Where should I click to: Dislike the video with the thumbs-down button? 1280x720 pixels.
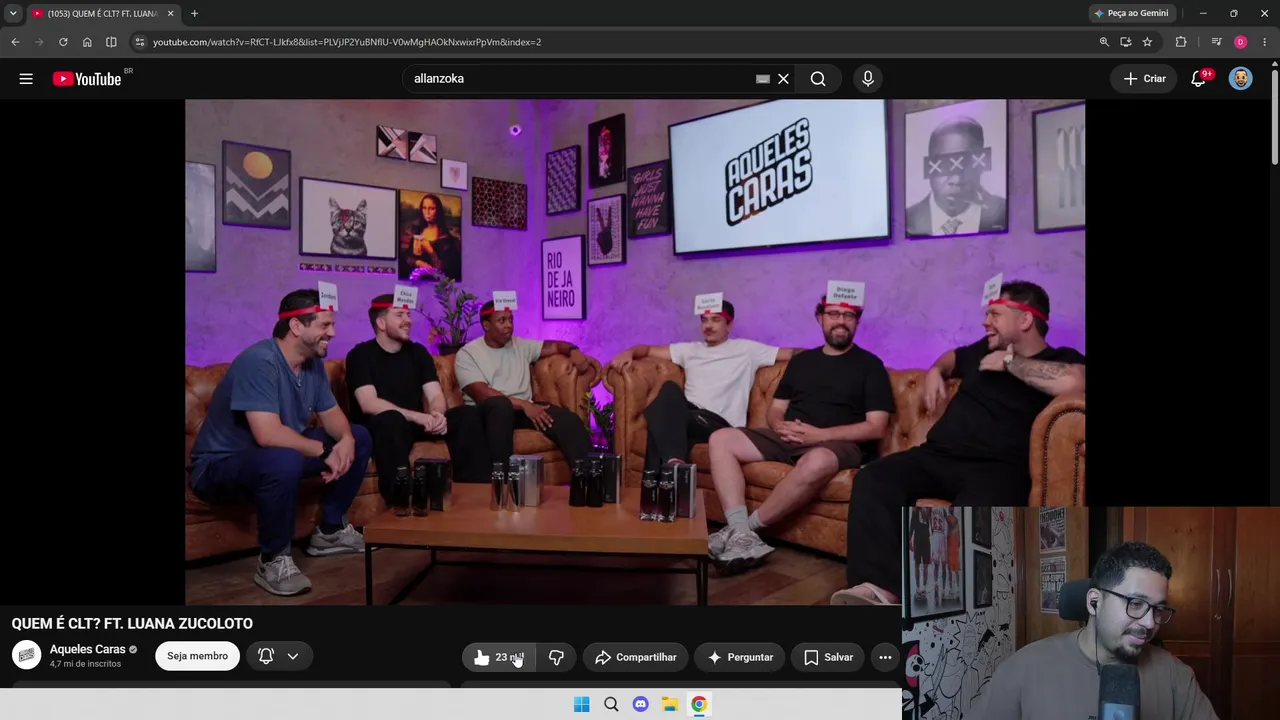click(x=557, y=657)
